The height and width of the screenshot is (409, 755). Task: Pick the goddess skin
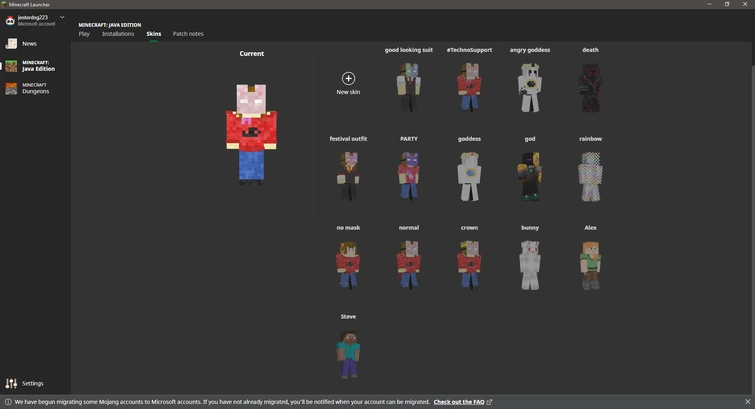(x=469, y=176)
